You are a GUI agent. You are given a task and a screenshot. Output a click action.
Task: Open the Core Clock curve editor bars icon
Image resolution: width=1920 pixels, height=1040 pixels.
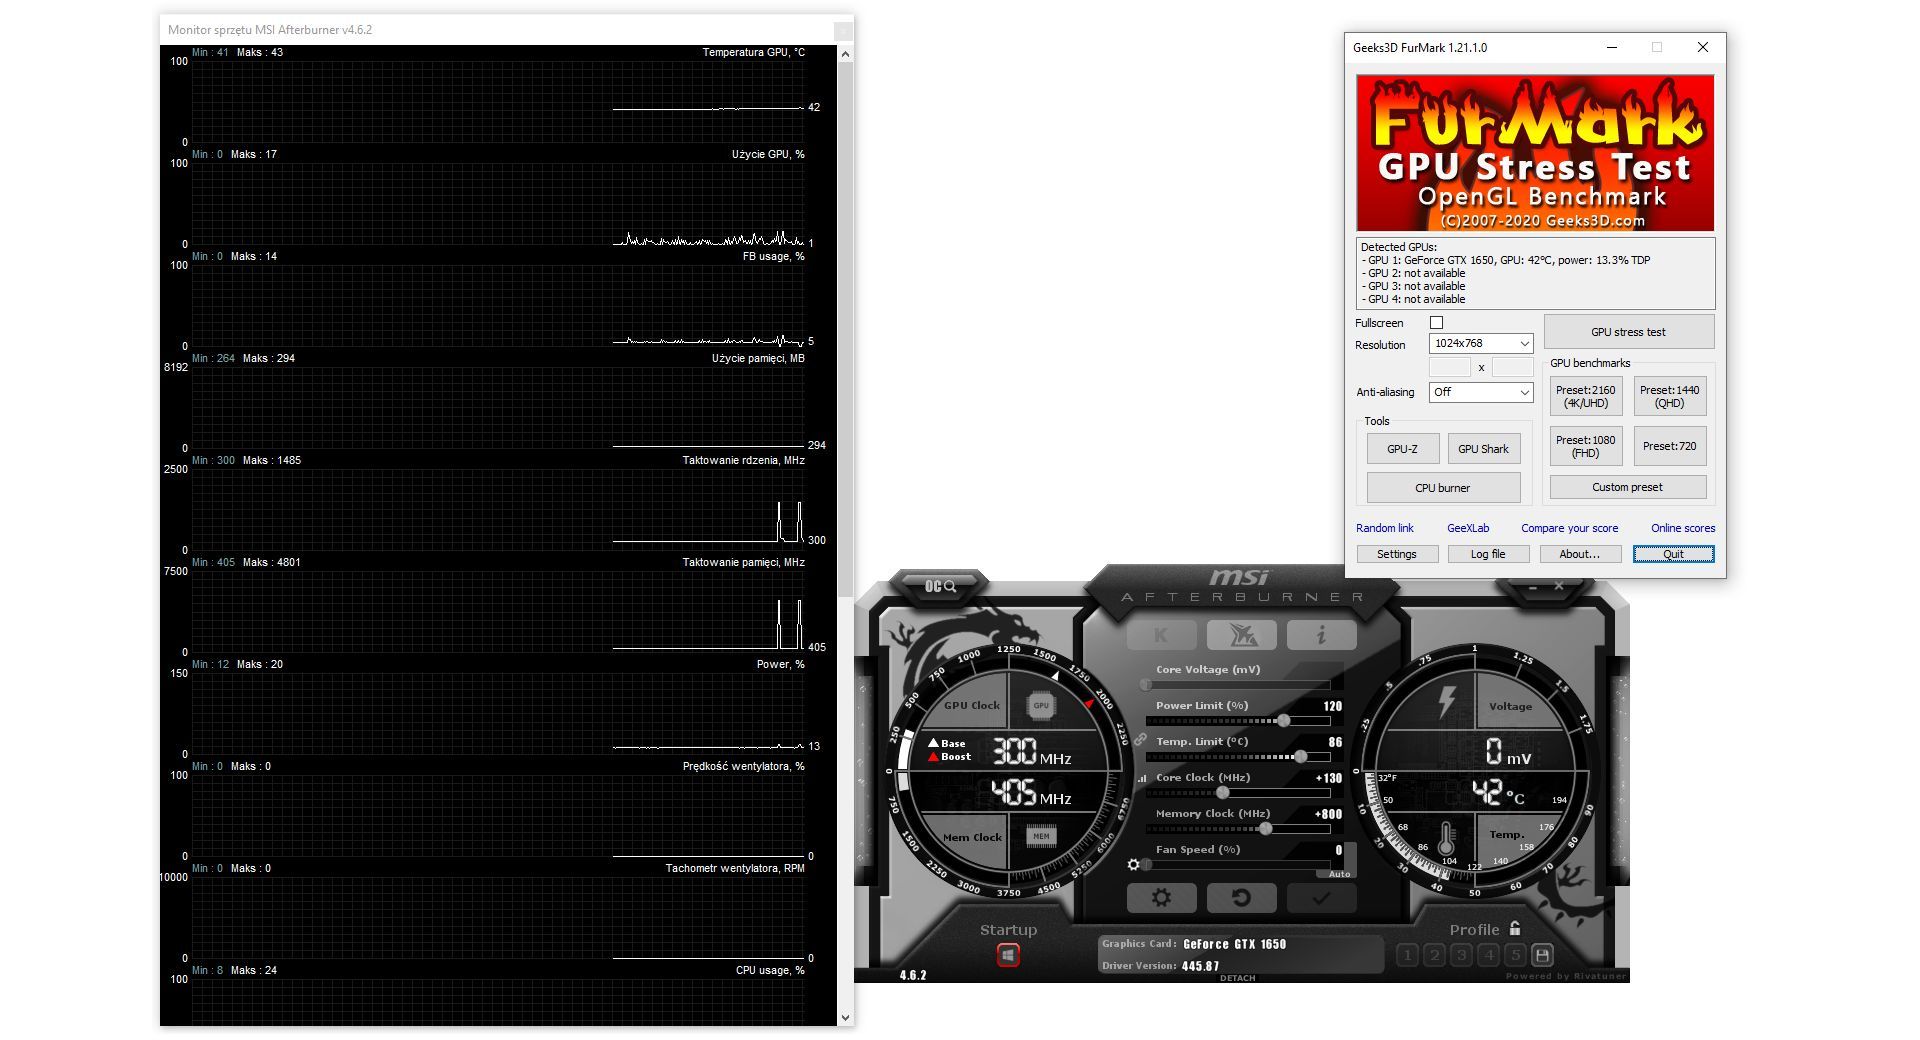pyautogui.click(x=1141, y=778)
